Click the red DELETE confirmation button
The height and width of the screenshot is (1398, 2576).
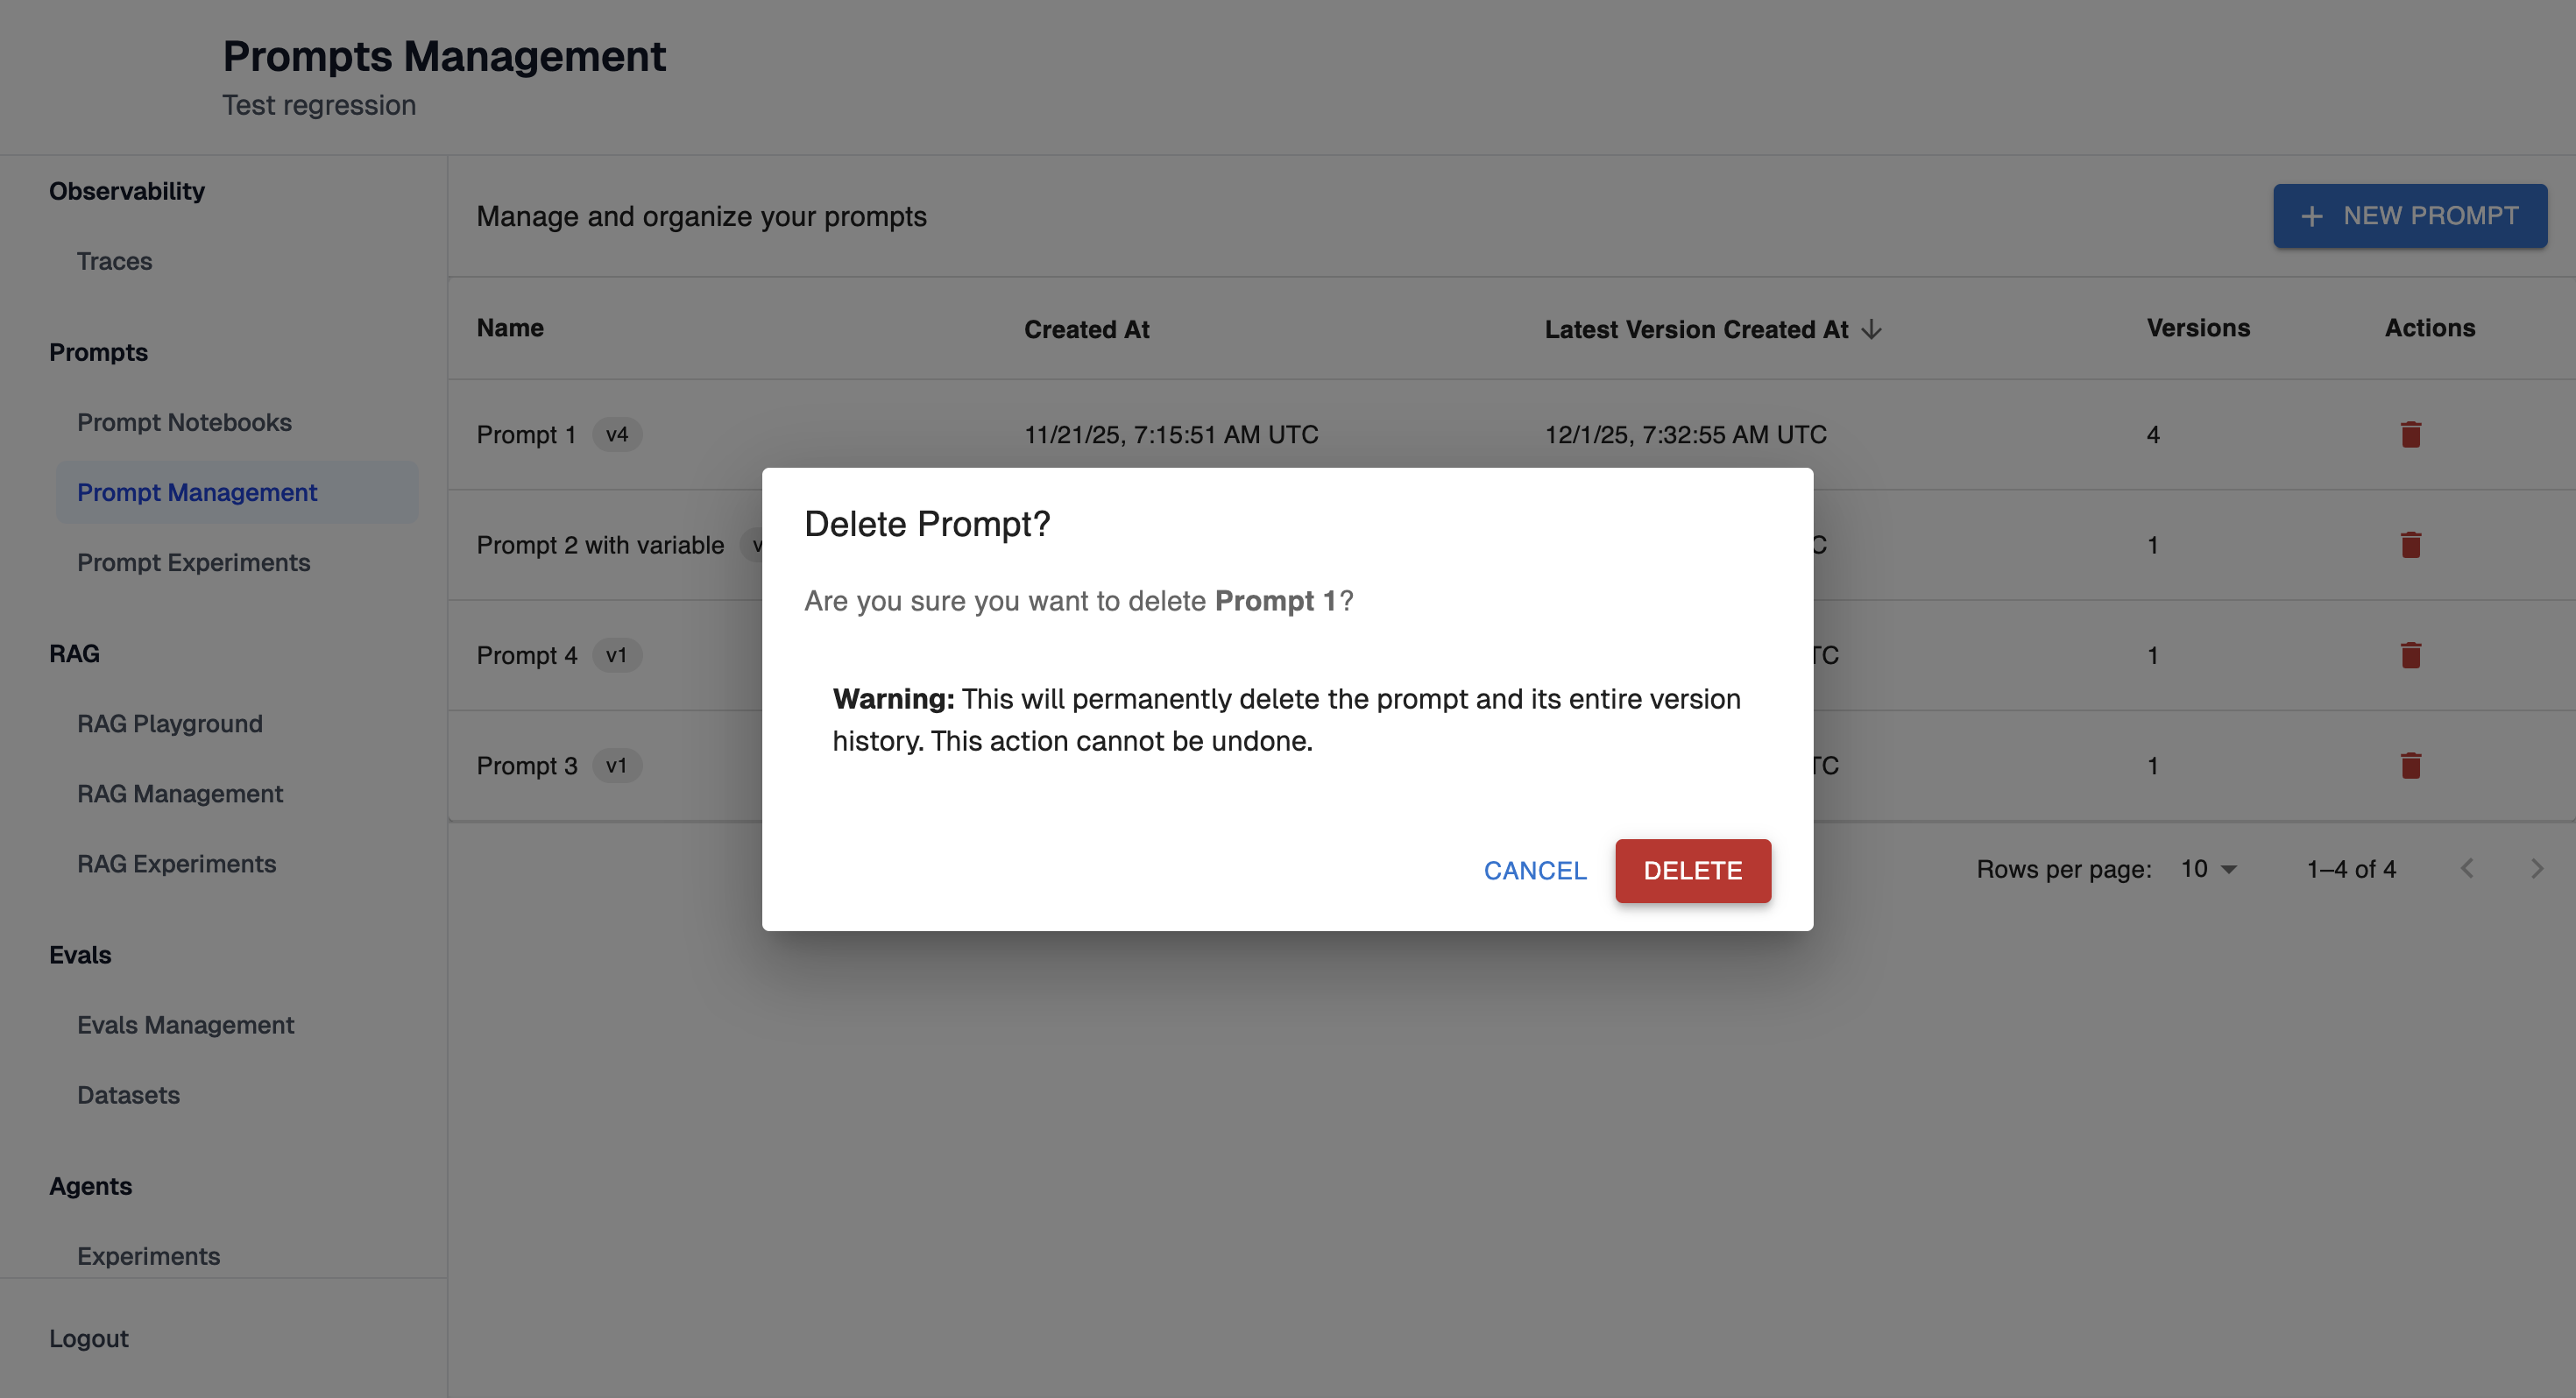(1692, 870)
